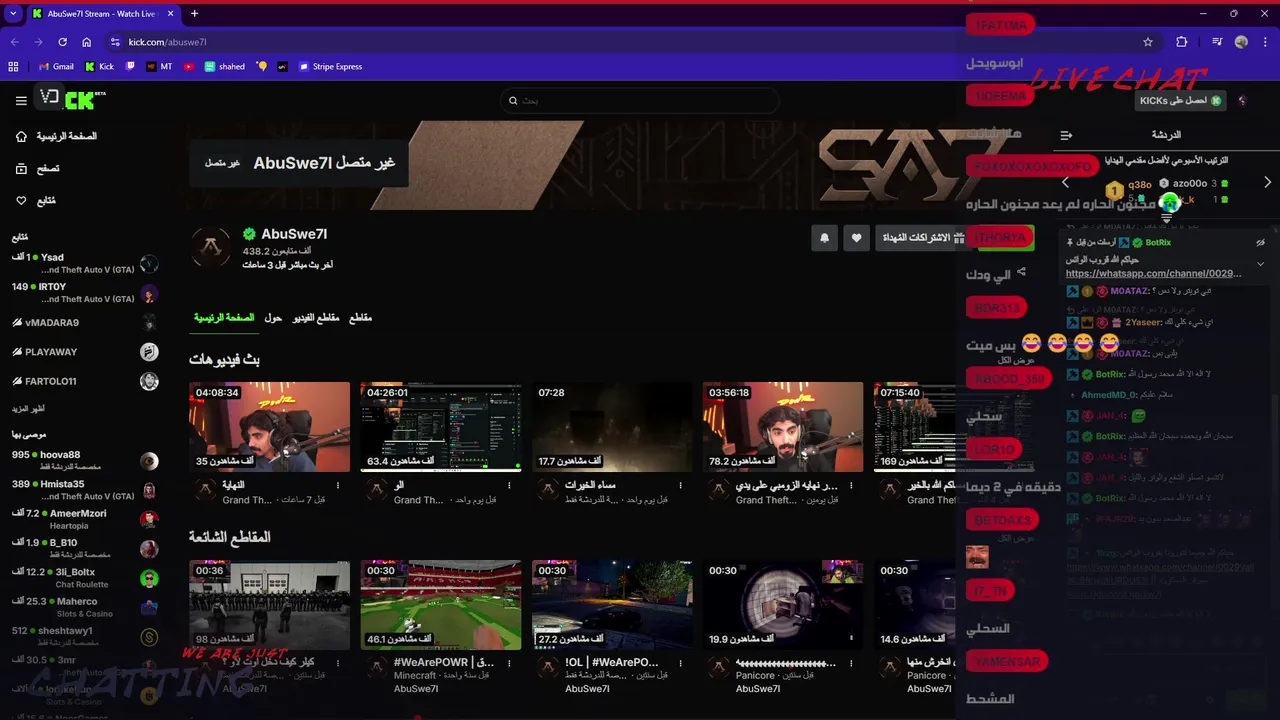Open AmeerMzori recommended channel

pos(85,519)
